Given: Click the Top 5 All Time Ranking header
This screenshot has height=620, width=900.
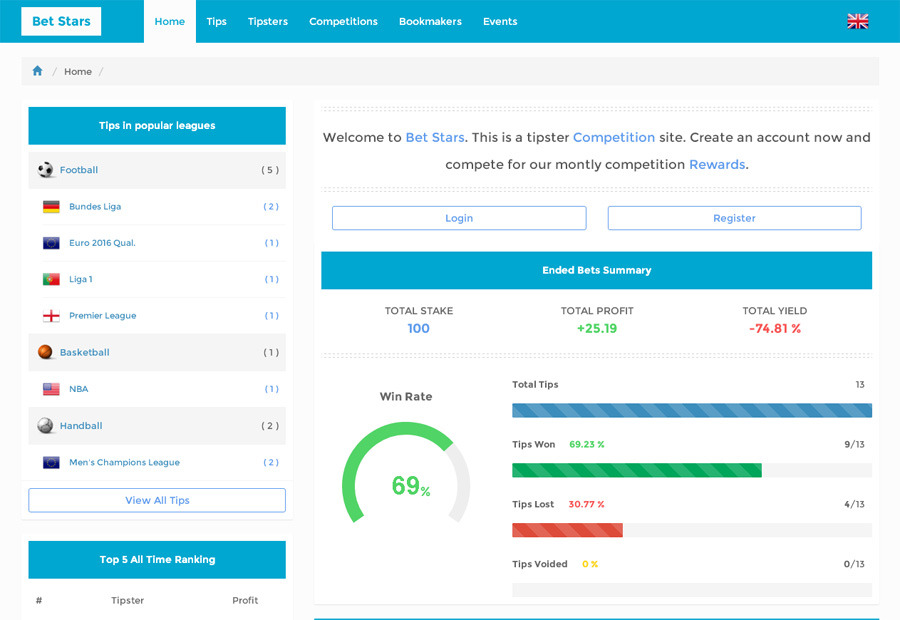Looking at the screenshot, I should 157,560.
